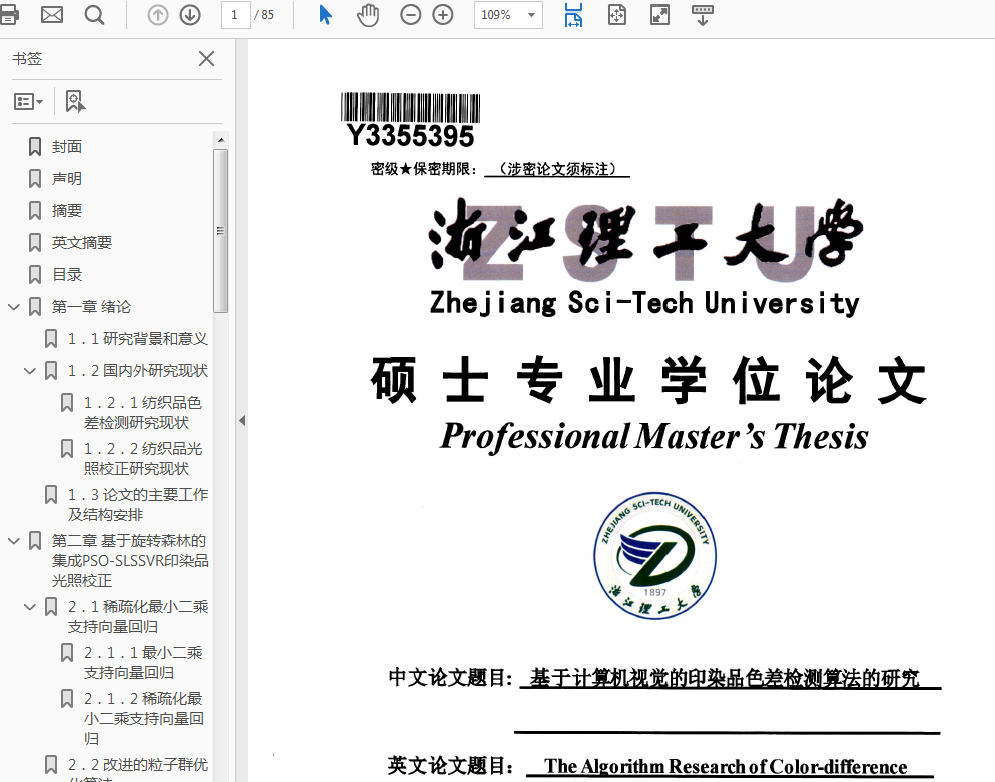995x782 pixels.
Task: Click the print icon in toolbar
Action: [8, 14]
